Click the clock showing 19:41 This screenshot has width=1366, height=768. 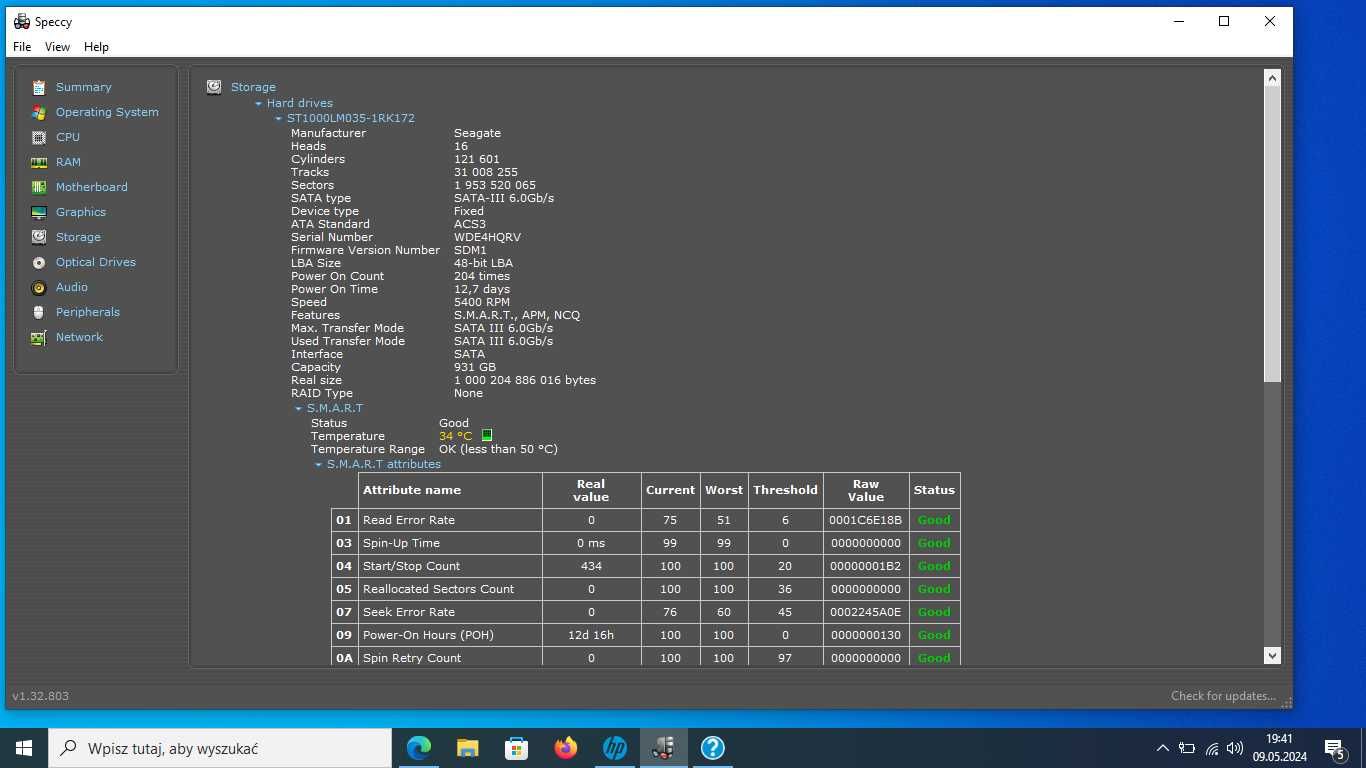[x=1279, y=739]
